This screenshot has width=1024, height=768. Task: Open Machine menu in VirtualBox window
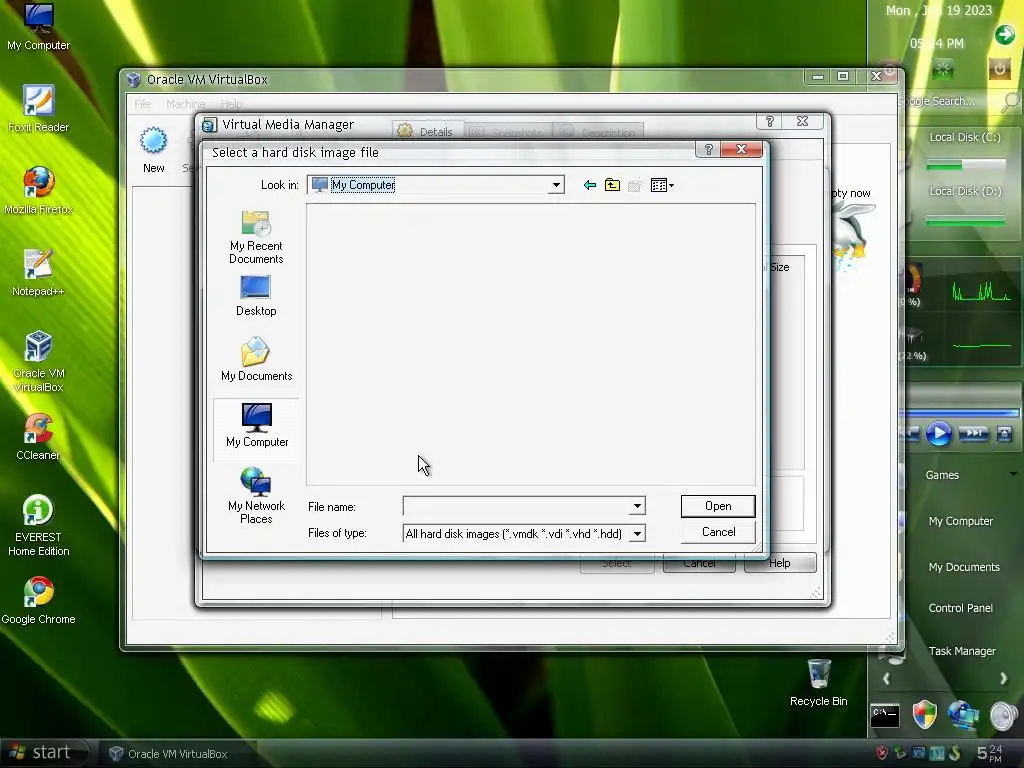185,104
